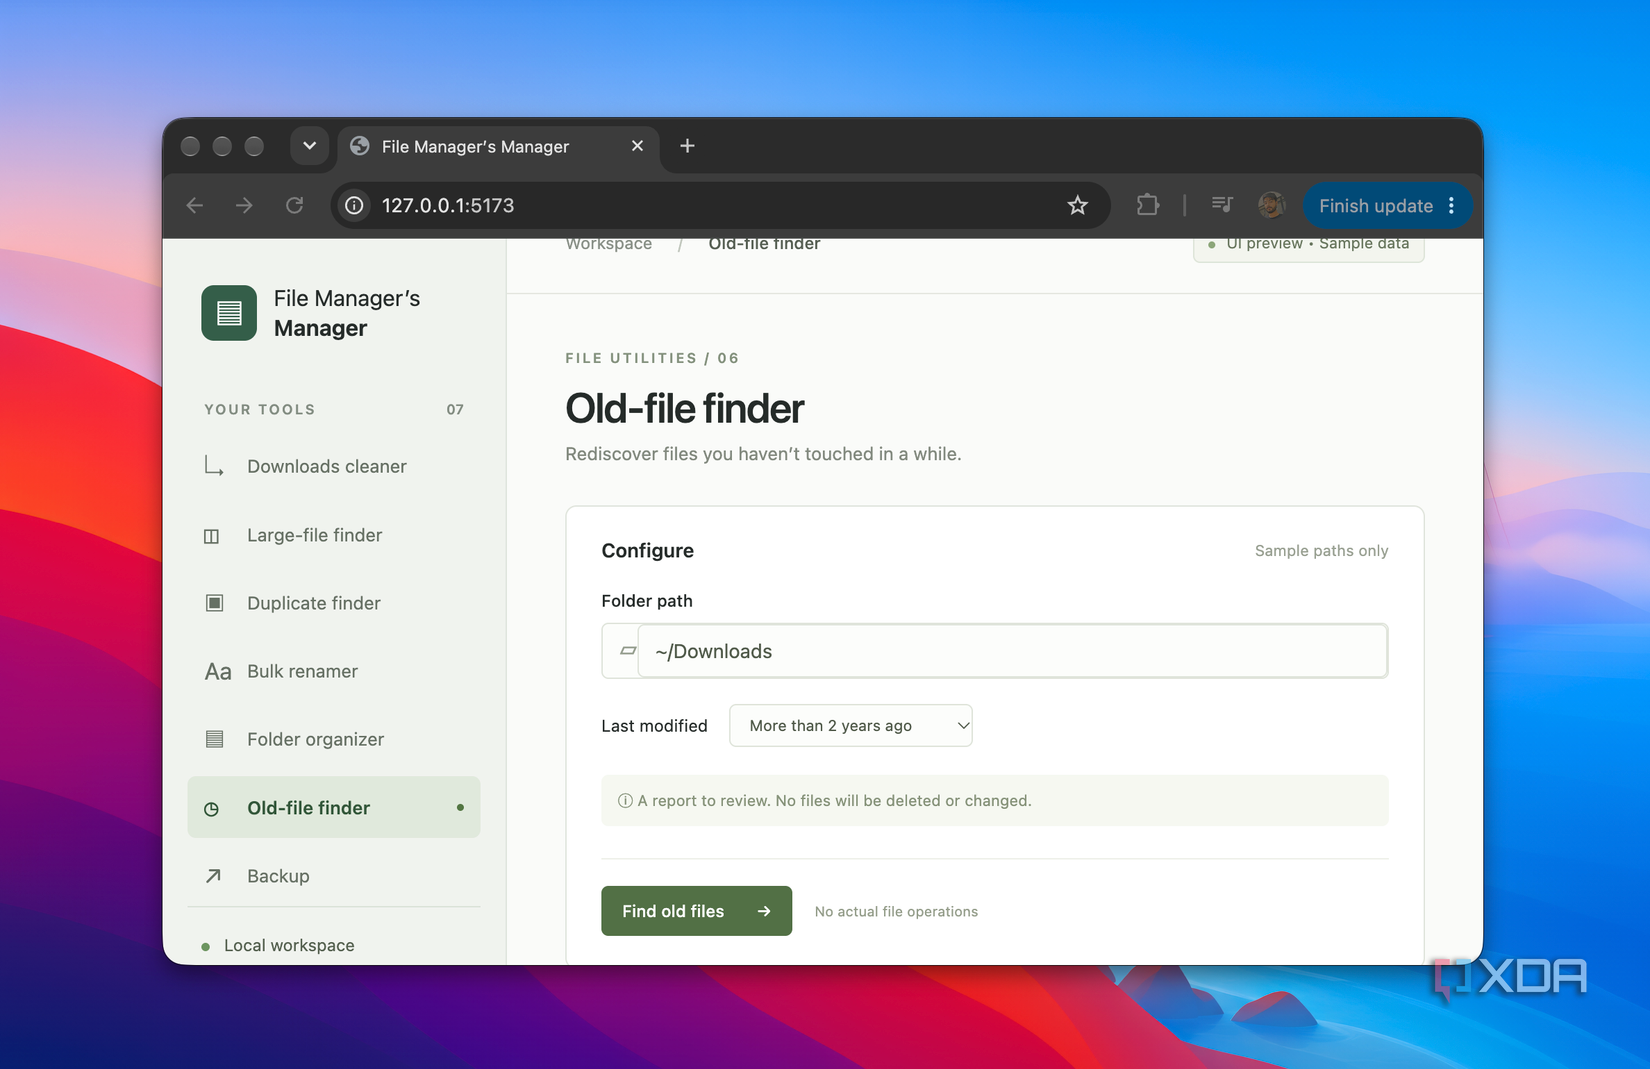The height and width of the screenshot is (1069, 1650).
Task: Select the Backup arrow icon
Action: tap(213, 876)
